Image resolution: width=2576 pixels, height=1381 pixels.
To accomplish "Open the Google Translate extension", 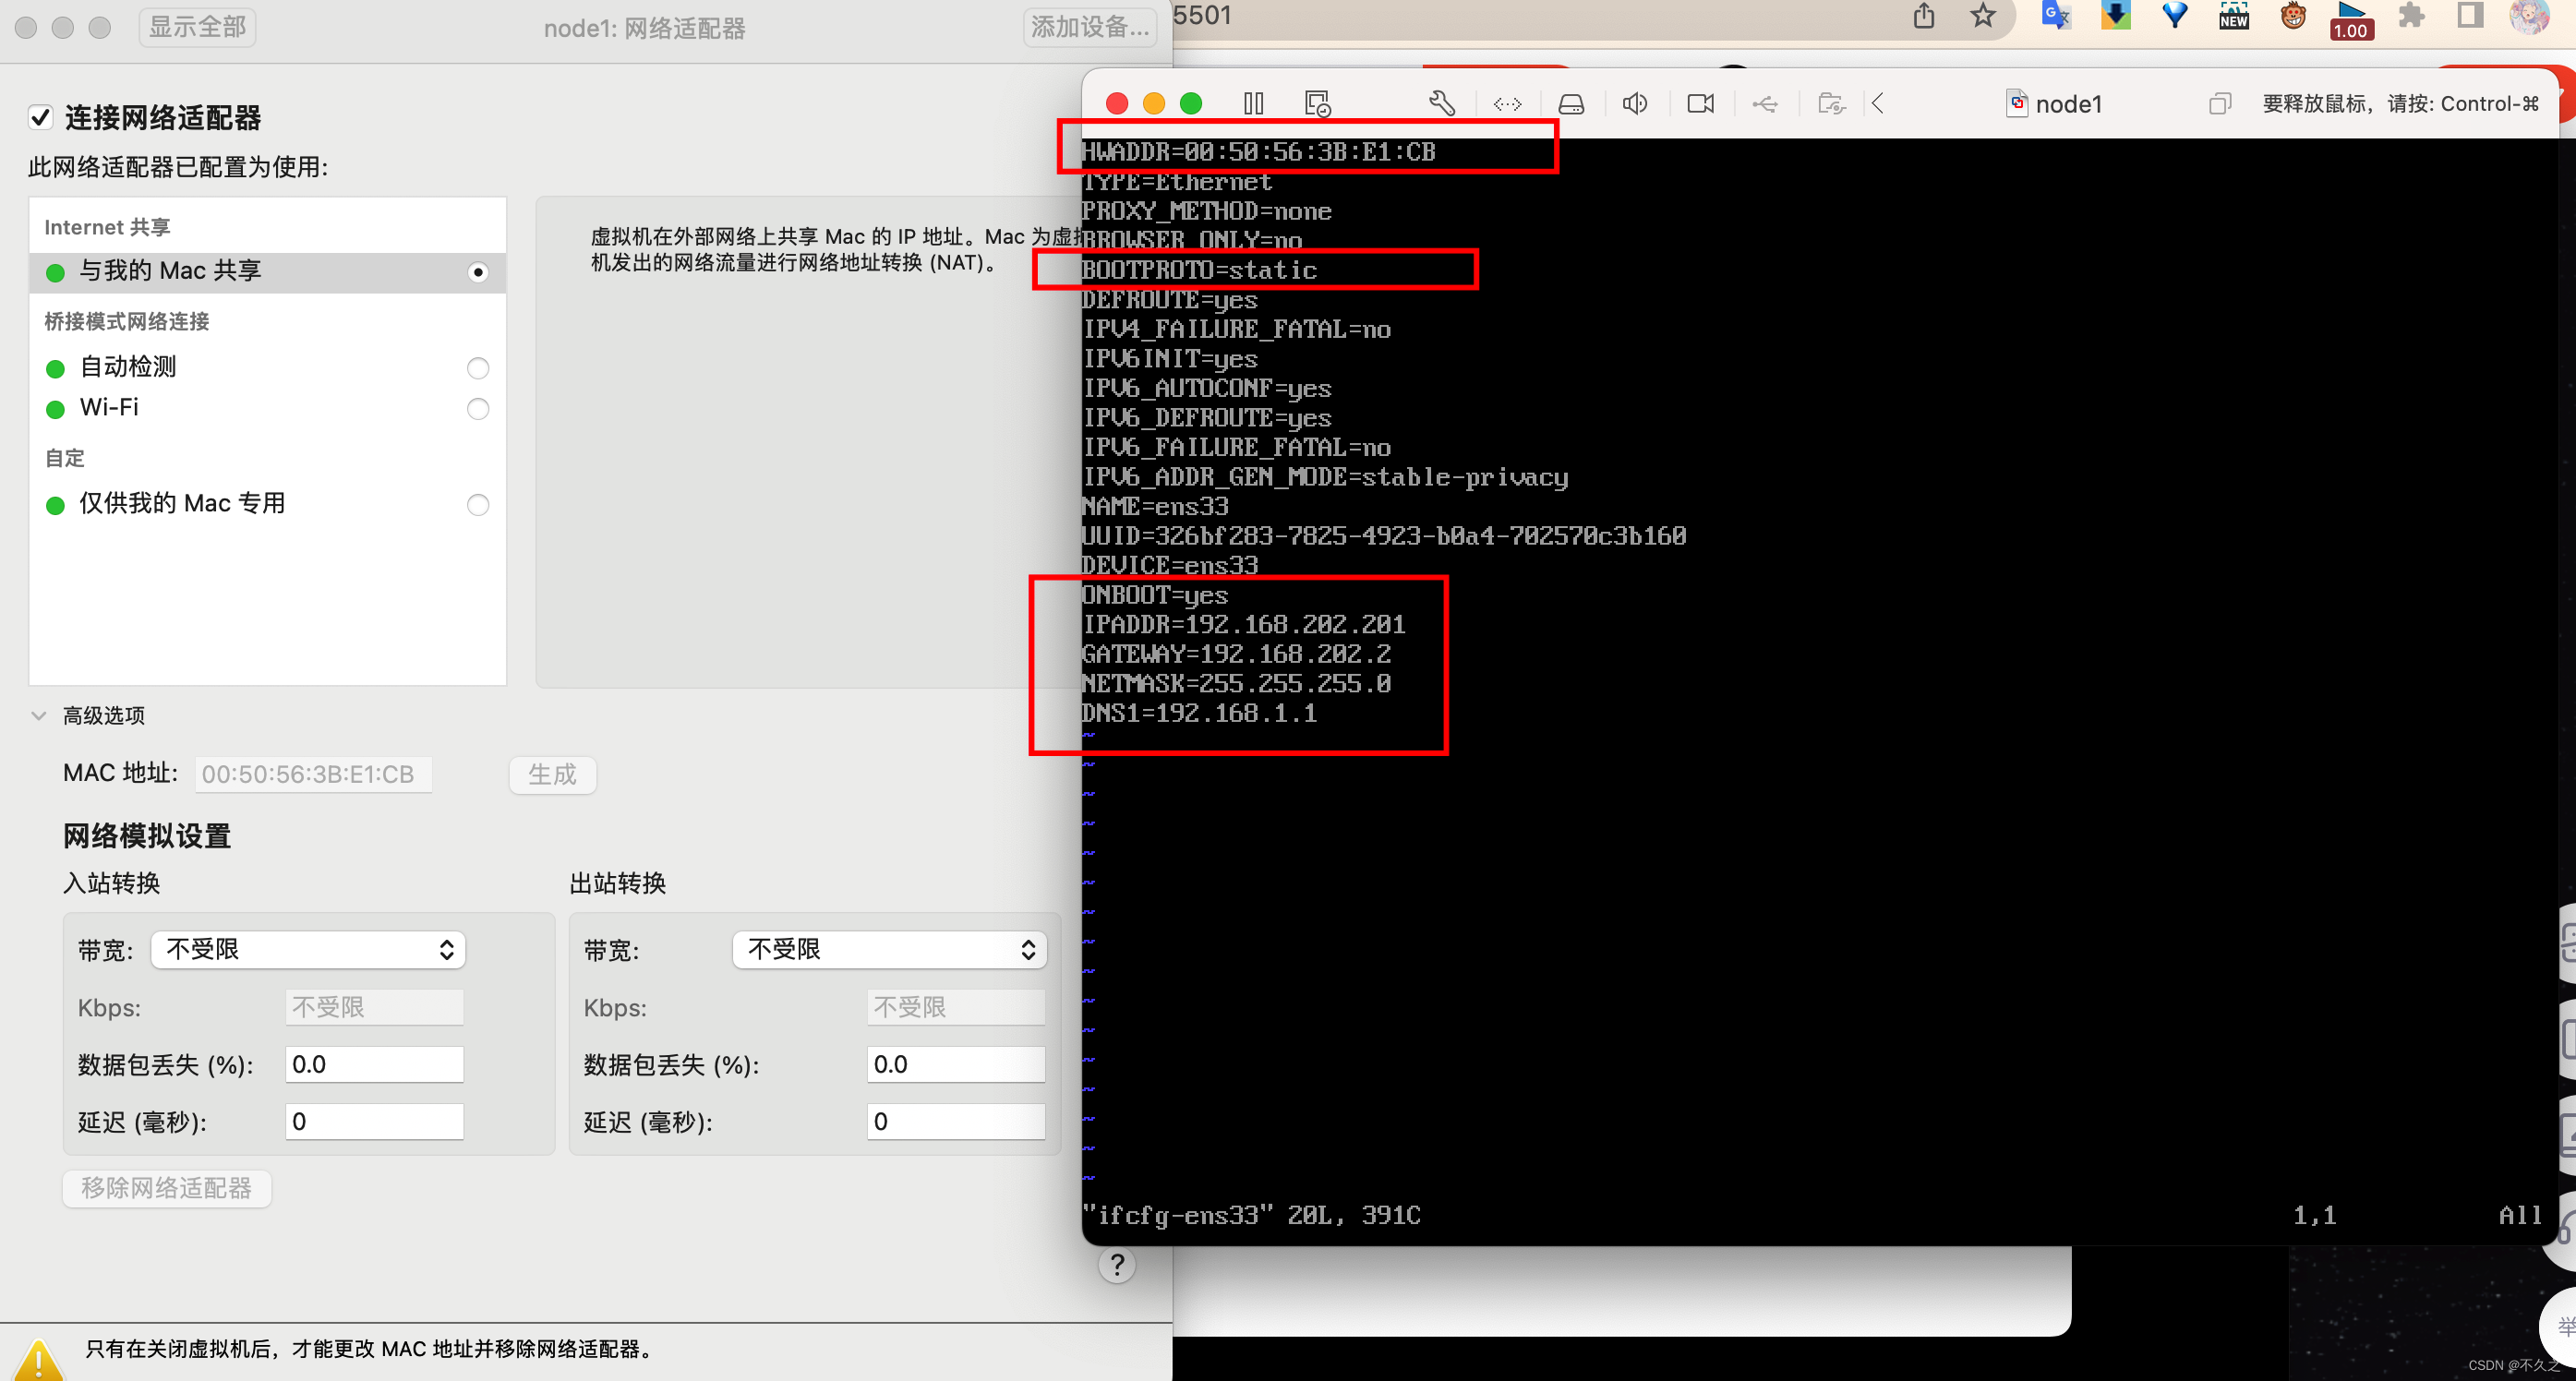I will [x=2056, y=16].
